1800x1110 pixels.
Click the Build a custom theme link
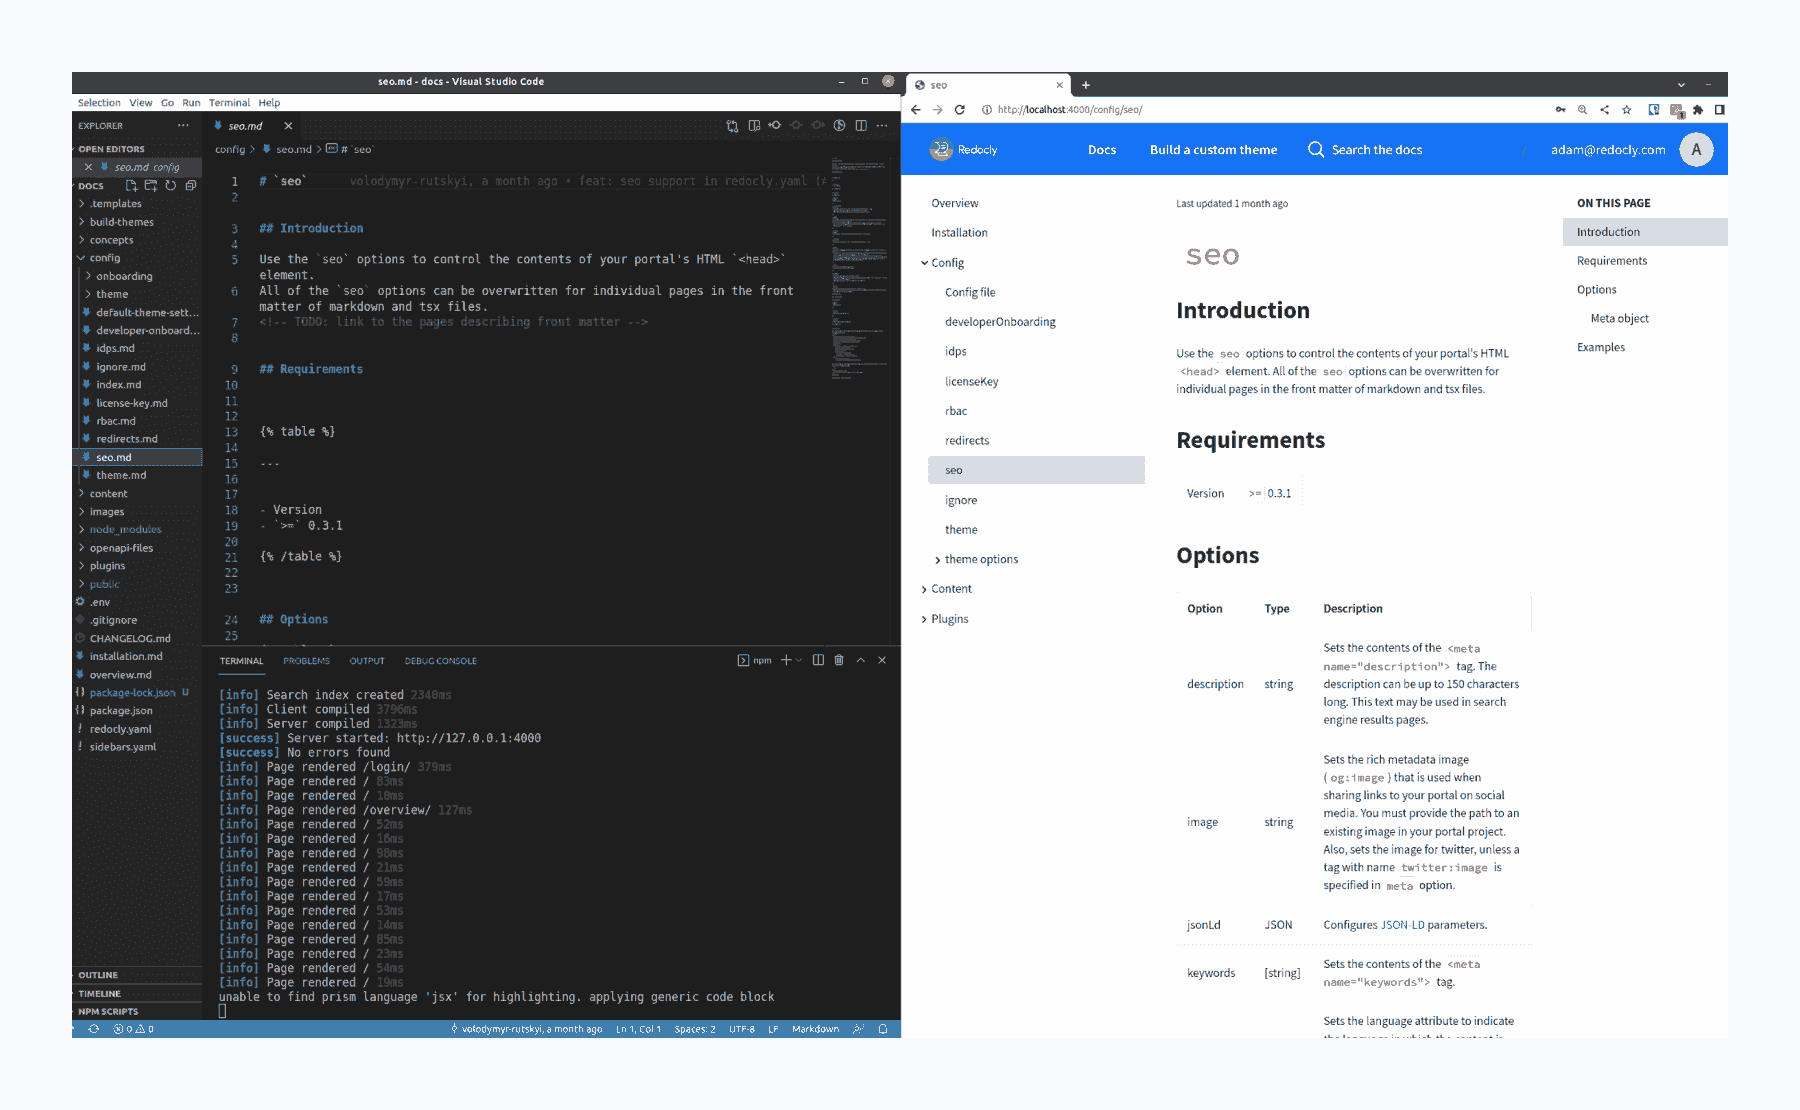coord(1213,150)
